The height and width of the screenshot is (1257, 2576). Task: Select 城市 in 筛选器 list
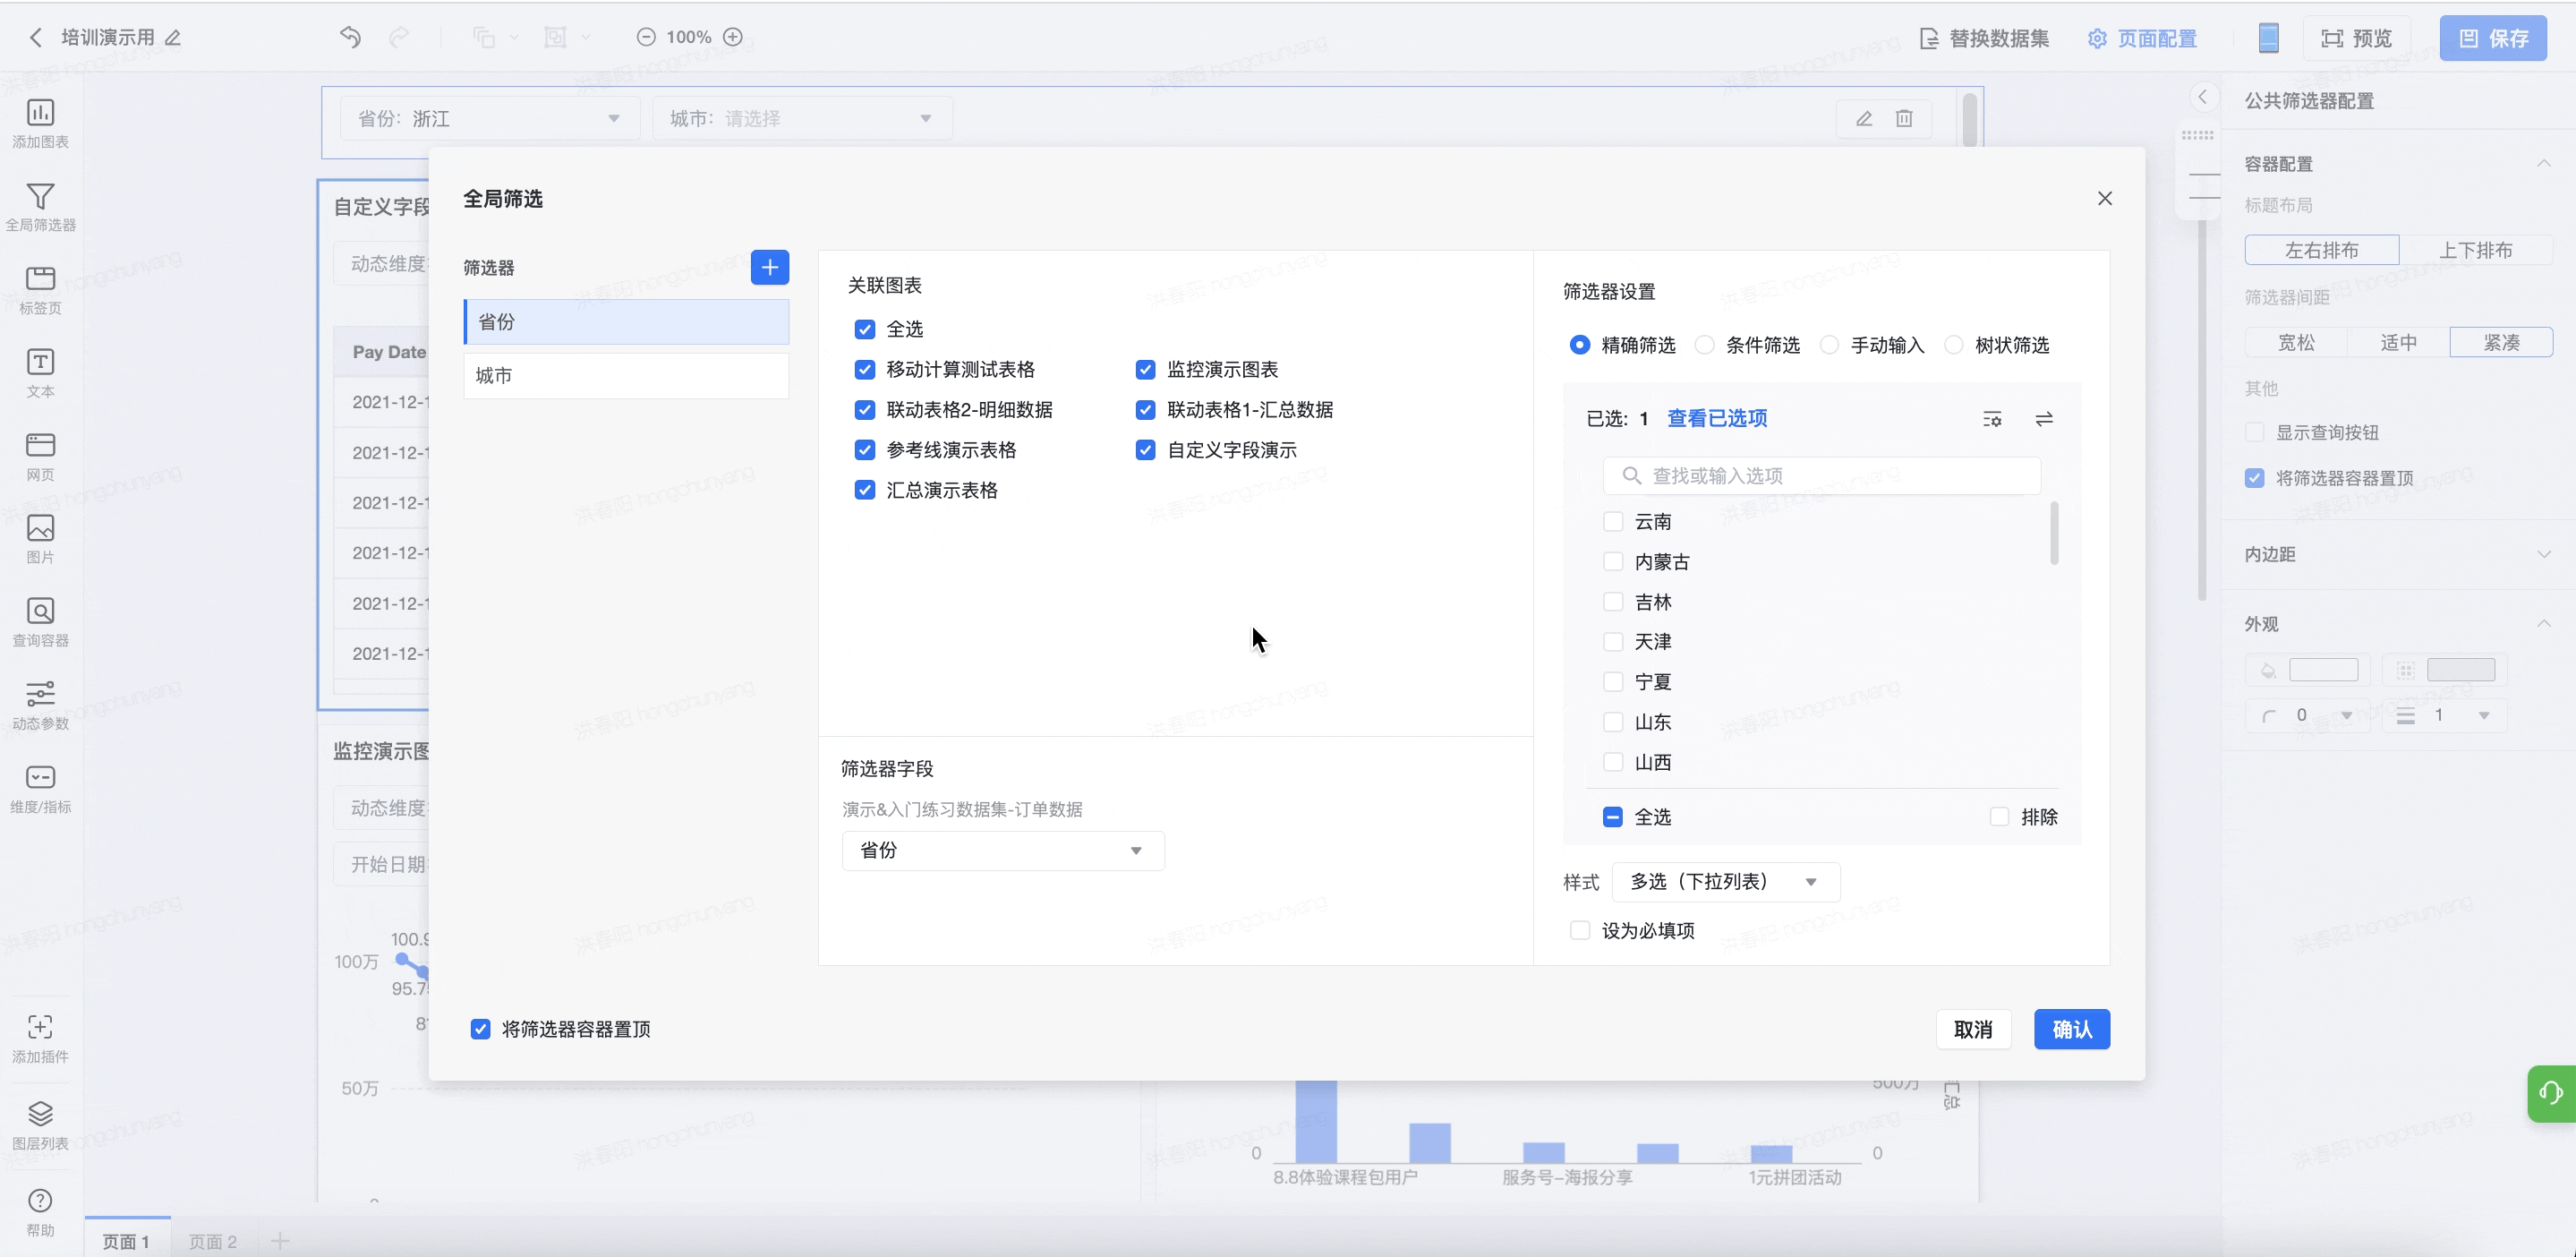[x=626, y=376]
